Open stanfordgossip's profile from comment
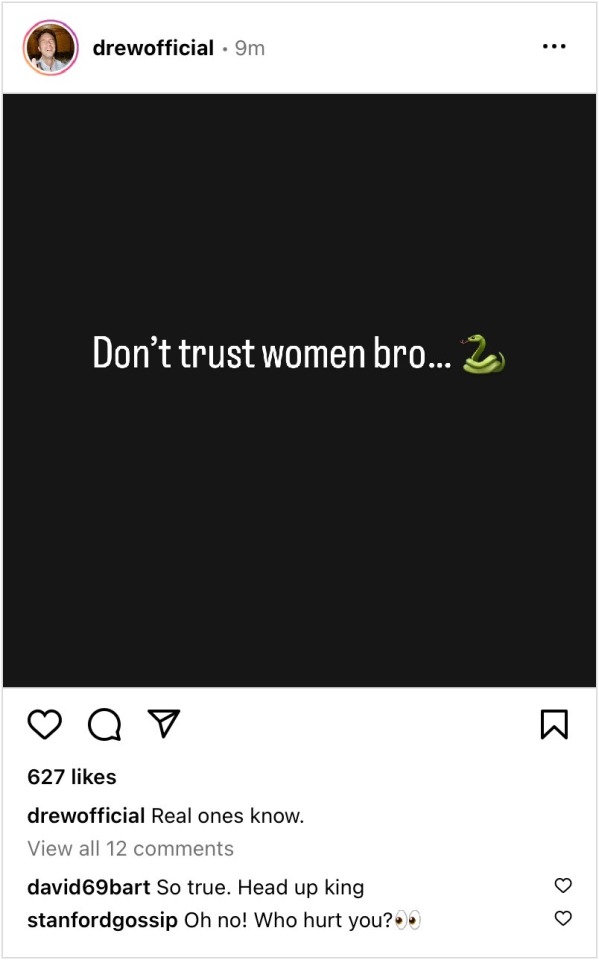This screenshot has height=960, width=599. [x=102, y=920]
